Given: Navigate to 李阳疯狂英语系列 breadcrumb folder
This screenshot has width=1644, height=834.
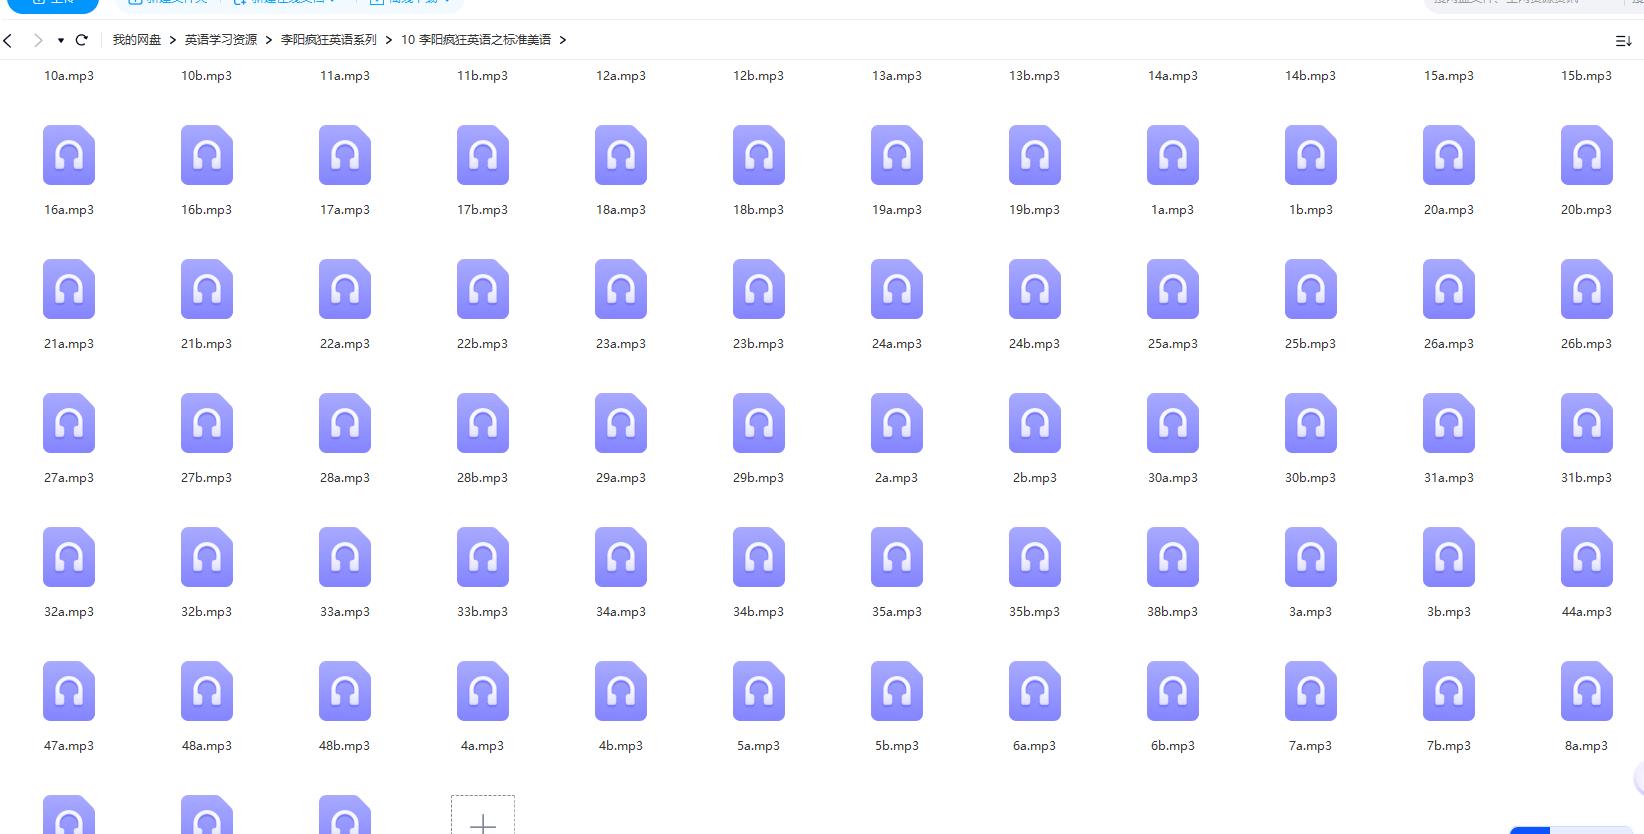Looking at the screenshot, I should click(x=329, y=40).
